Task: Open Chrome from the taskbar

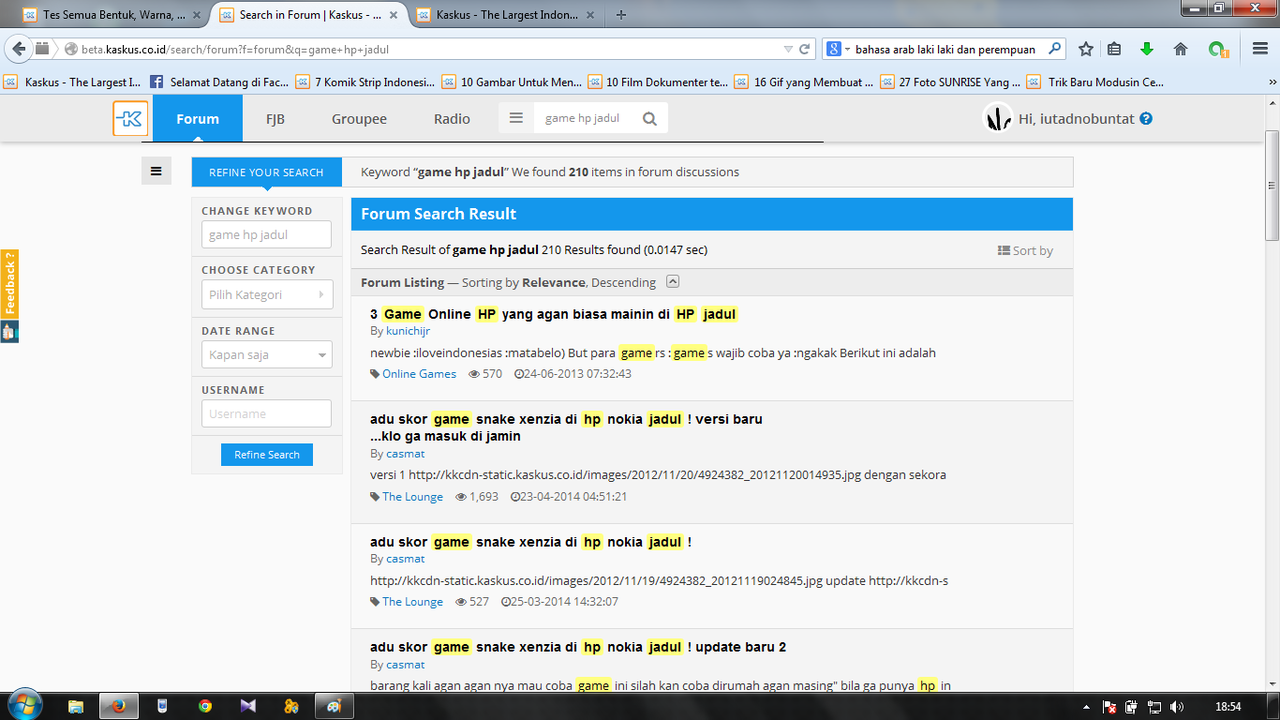Action: 205,705
